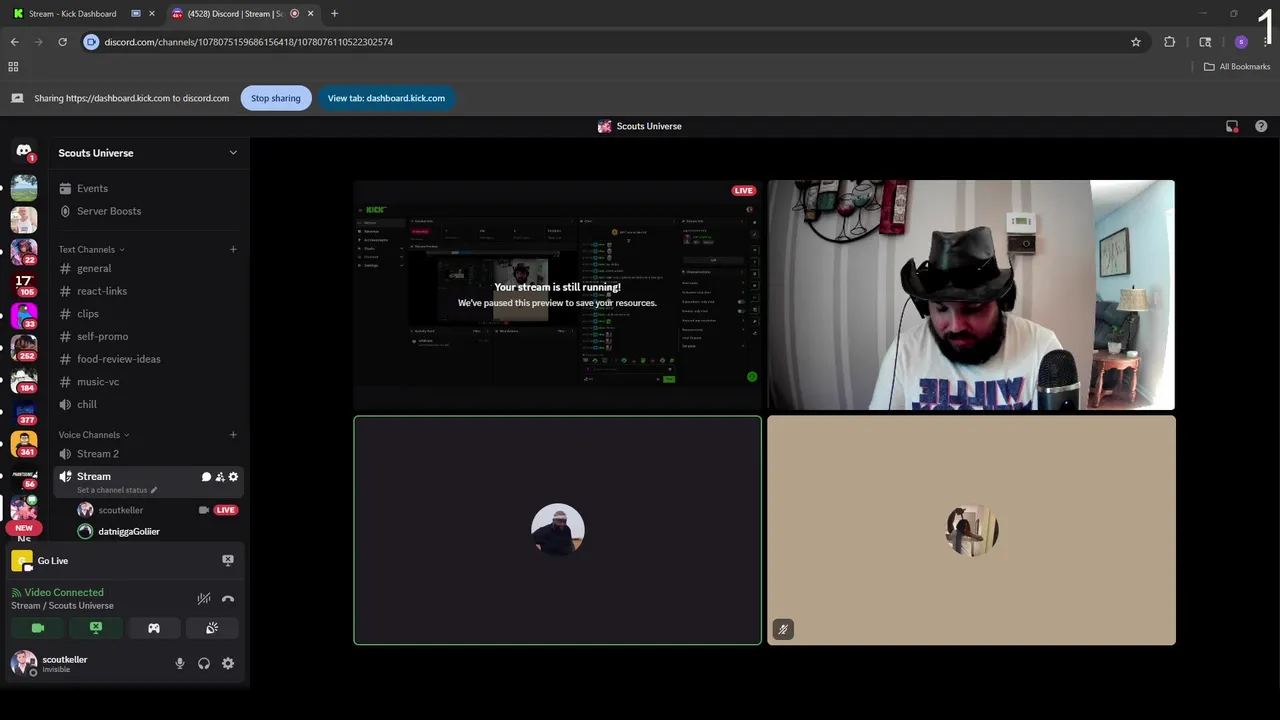Open Chrome profile avatar
The width and height of the screenshot is (1280, 720).
pyautogui.click(x=1241, y=42)
